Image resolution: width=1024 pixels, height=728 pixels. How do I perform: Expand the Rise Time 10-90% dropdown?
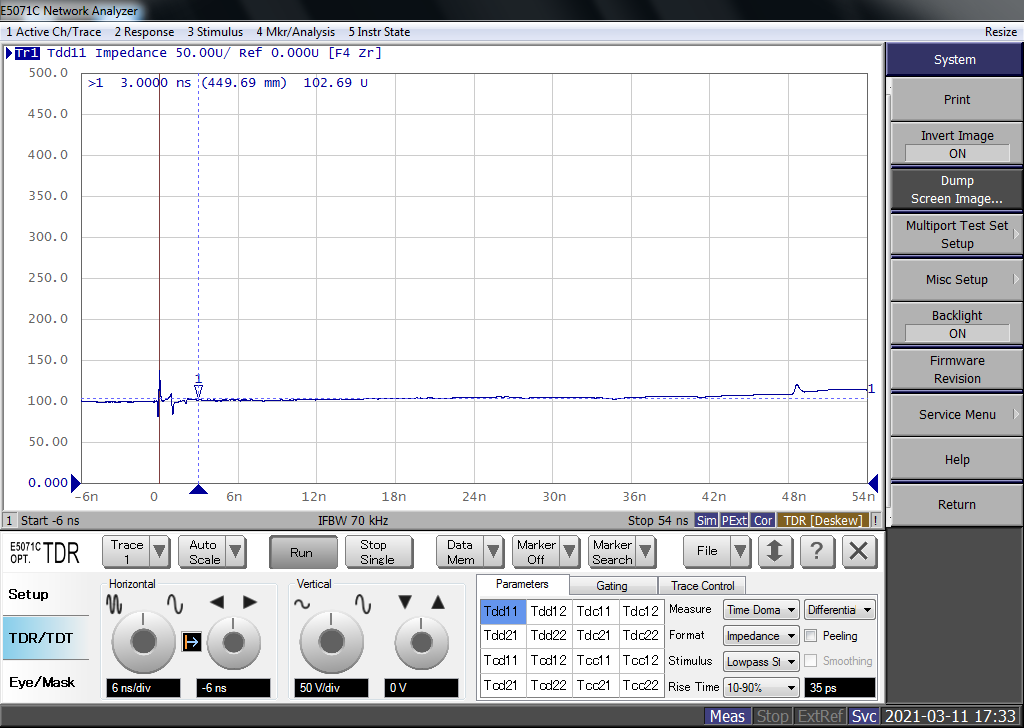761,687
